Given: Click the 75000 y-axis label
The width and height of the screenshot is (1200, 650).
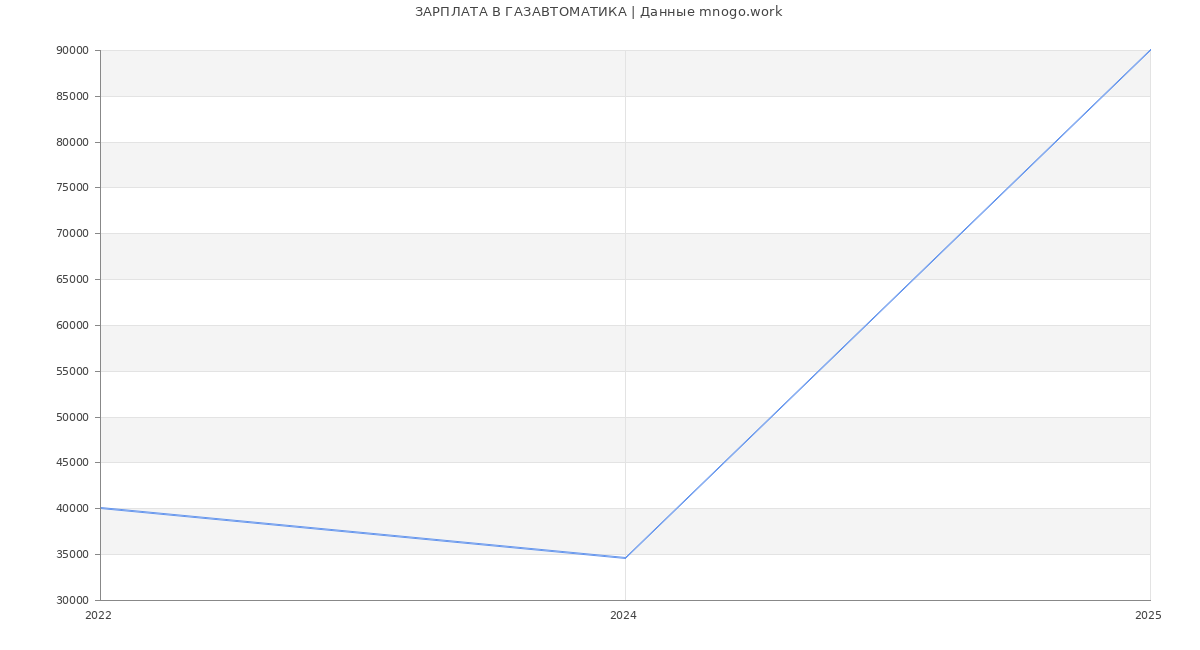Looking at the screenshot, I should tap(72, 188).
